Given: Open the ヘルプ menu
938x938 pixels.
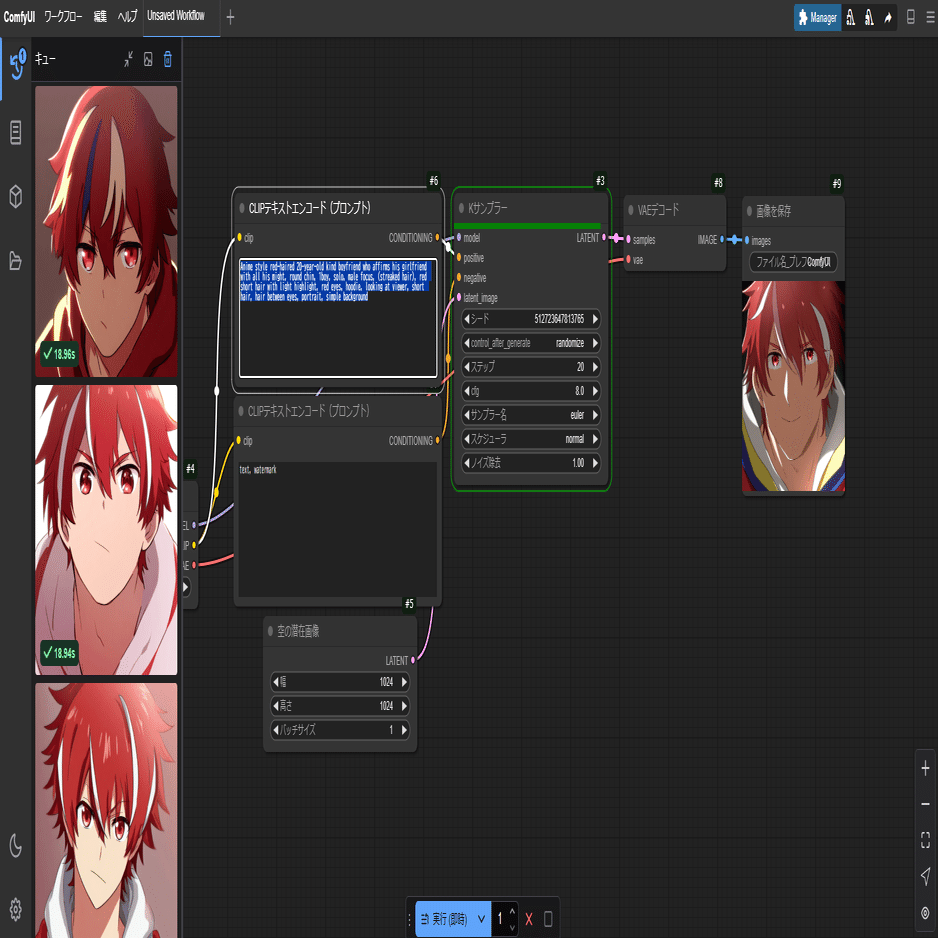Looking at the screenshot, I should pos(127,17).
